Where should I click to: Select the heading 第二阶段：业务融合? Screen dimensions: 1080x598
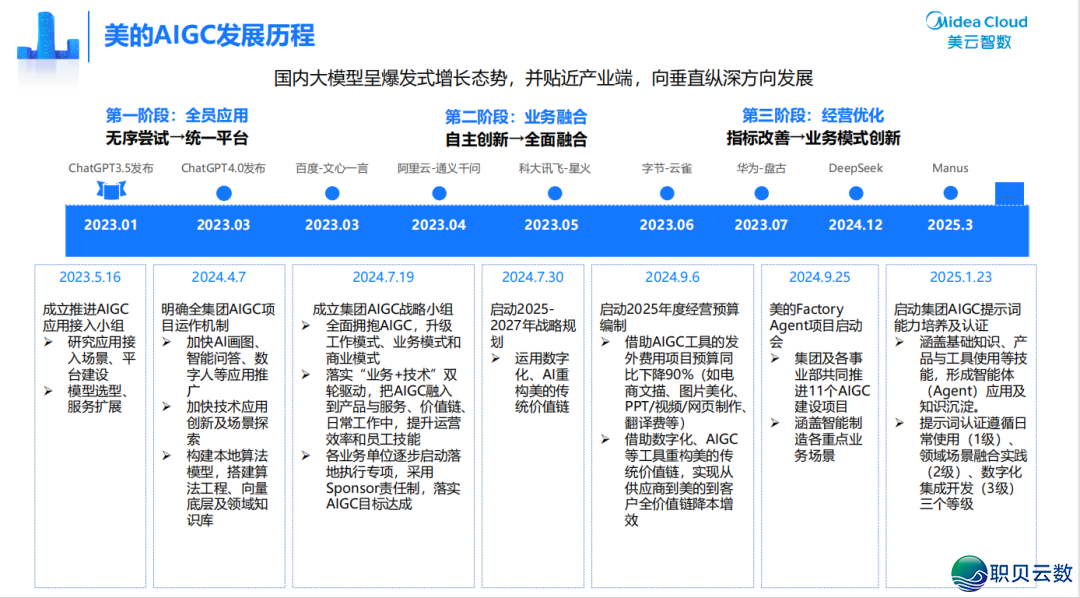click(x=516, y=116)
